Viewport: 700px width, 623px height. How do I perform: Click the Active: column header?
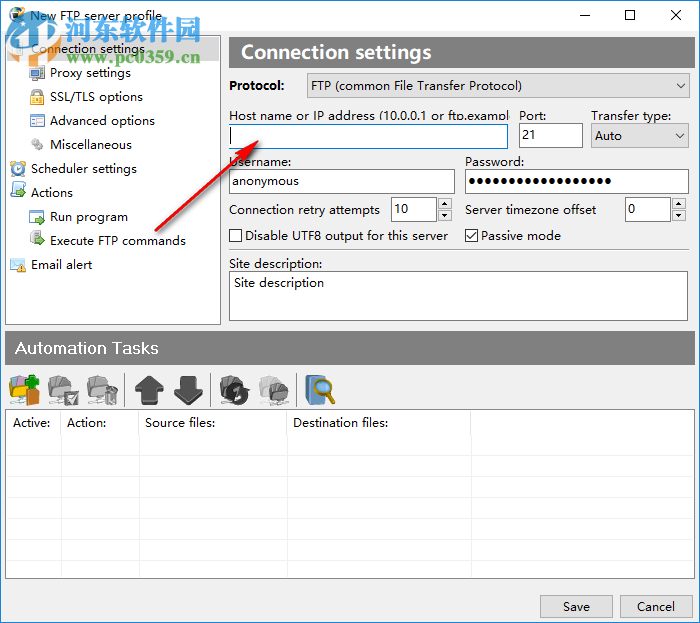point(33,423)
